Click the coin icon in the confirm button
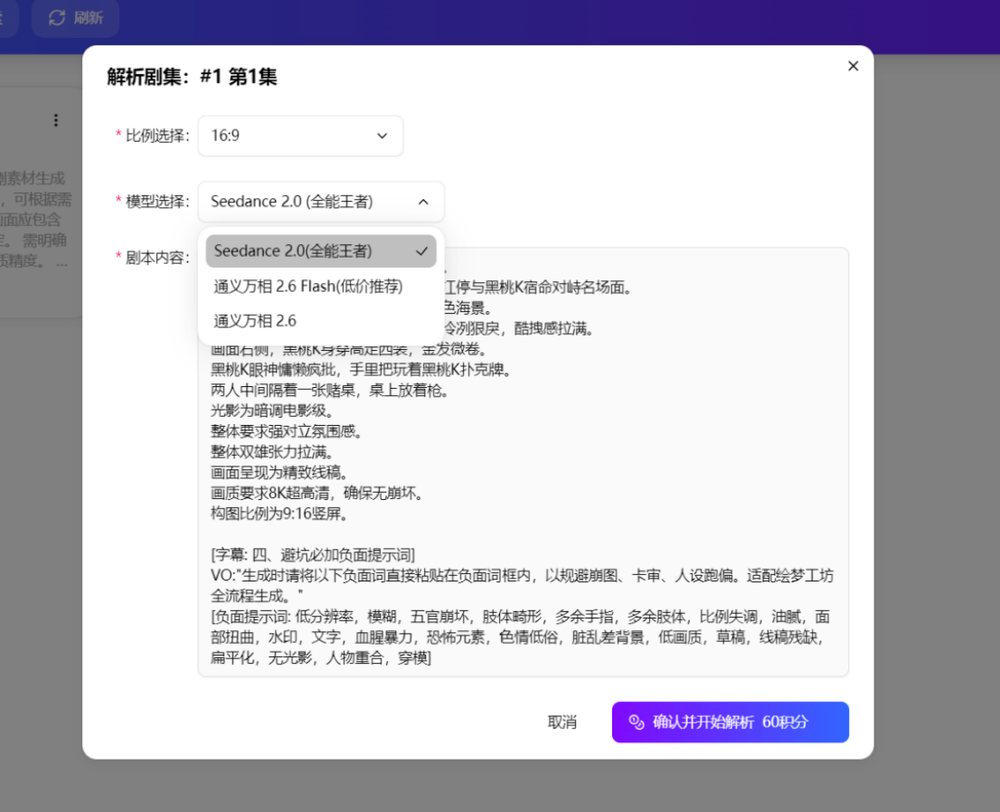This screenshot has width=1000, height=812. pos(636,722)
